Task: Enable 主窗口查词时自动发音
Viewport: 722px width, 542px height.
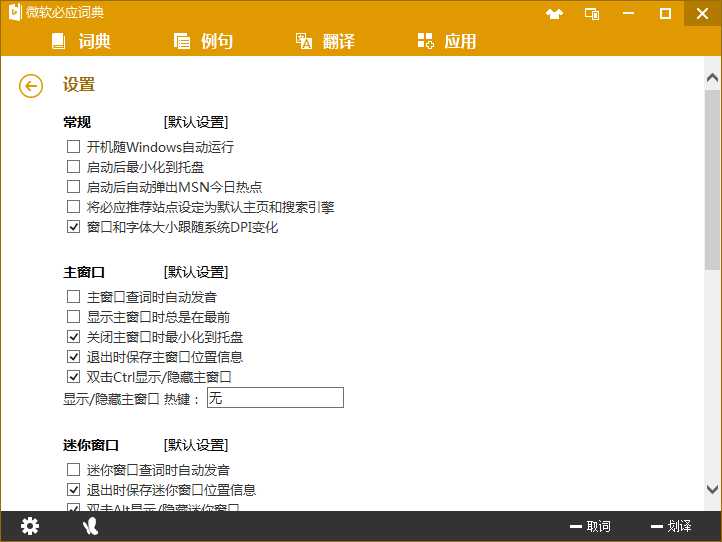Action: tap(74, 297)
